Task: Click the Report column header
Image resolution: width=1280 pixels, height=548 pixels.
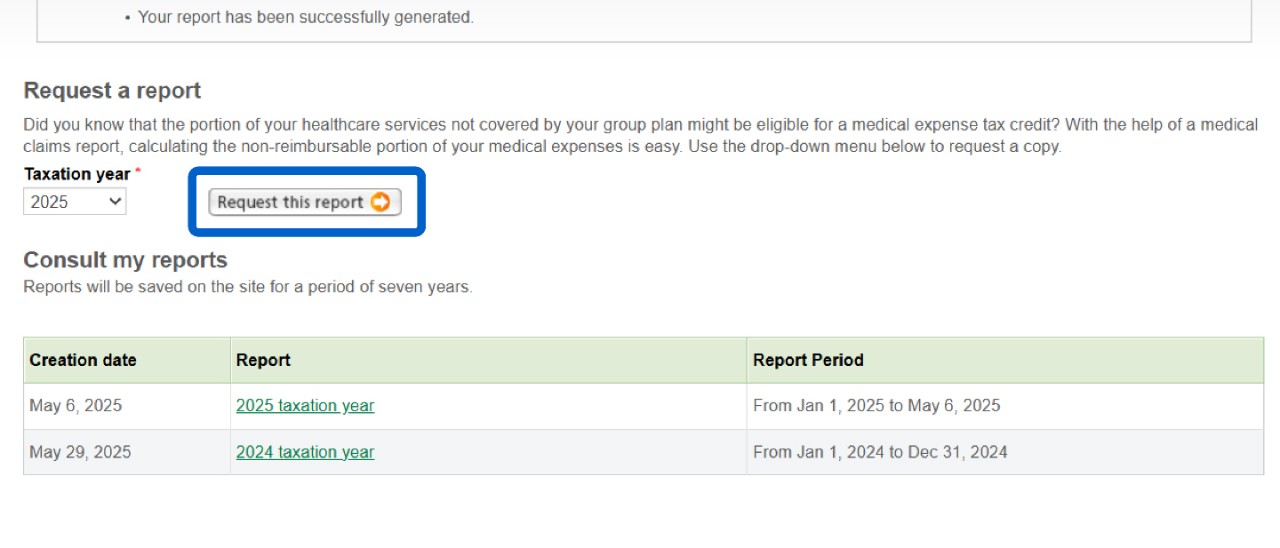Action: [x=263, y=360]
